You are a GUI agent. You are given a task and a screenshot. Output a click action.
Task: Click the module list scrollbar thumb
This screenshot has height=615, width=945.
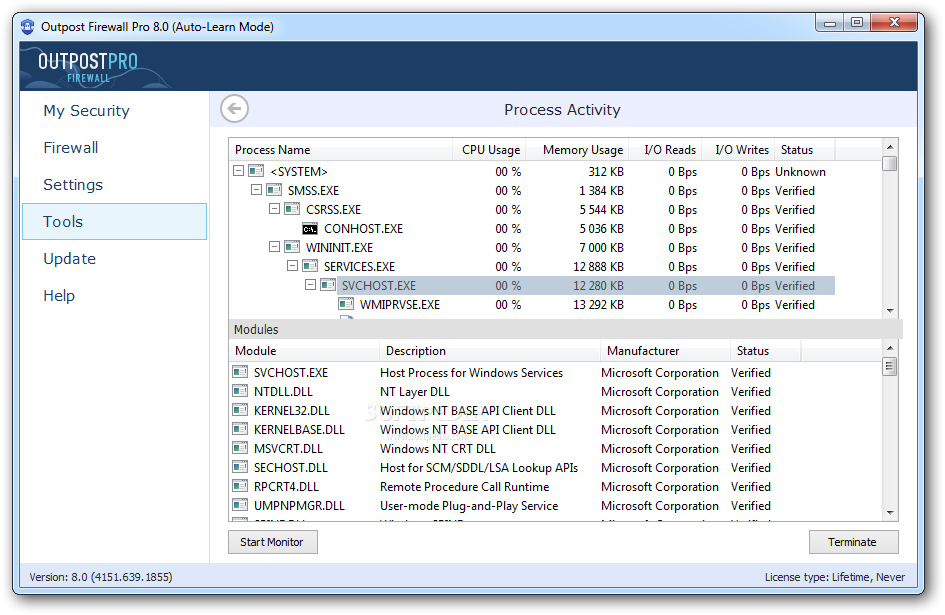pos(890,366)
